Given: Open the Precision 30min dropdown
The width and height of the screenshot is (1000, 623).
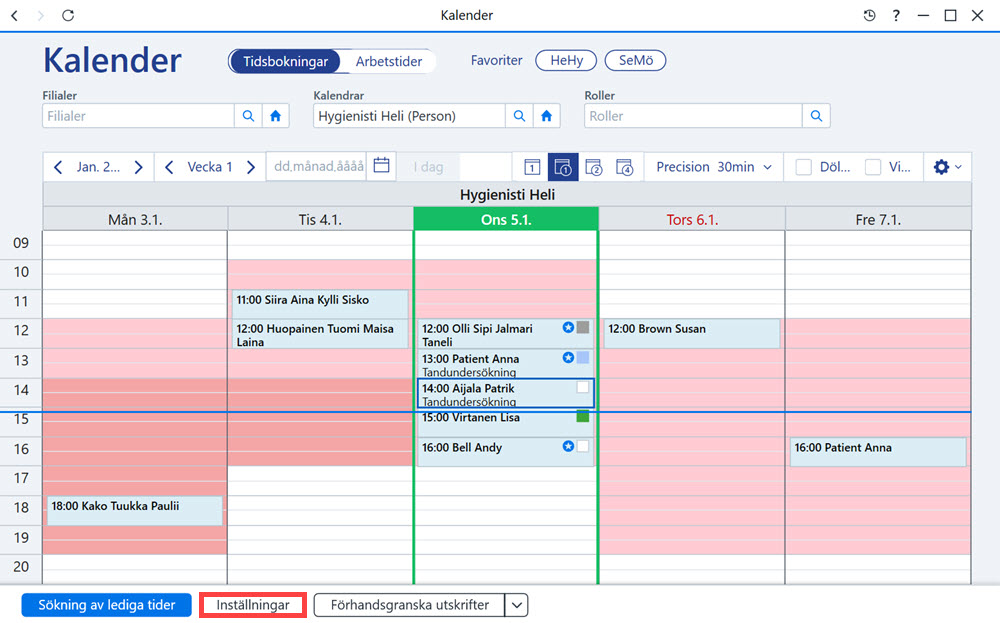Looking at the screenshot, I should 714,167.
